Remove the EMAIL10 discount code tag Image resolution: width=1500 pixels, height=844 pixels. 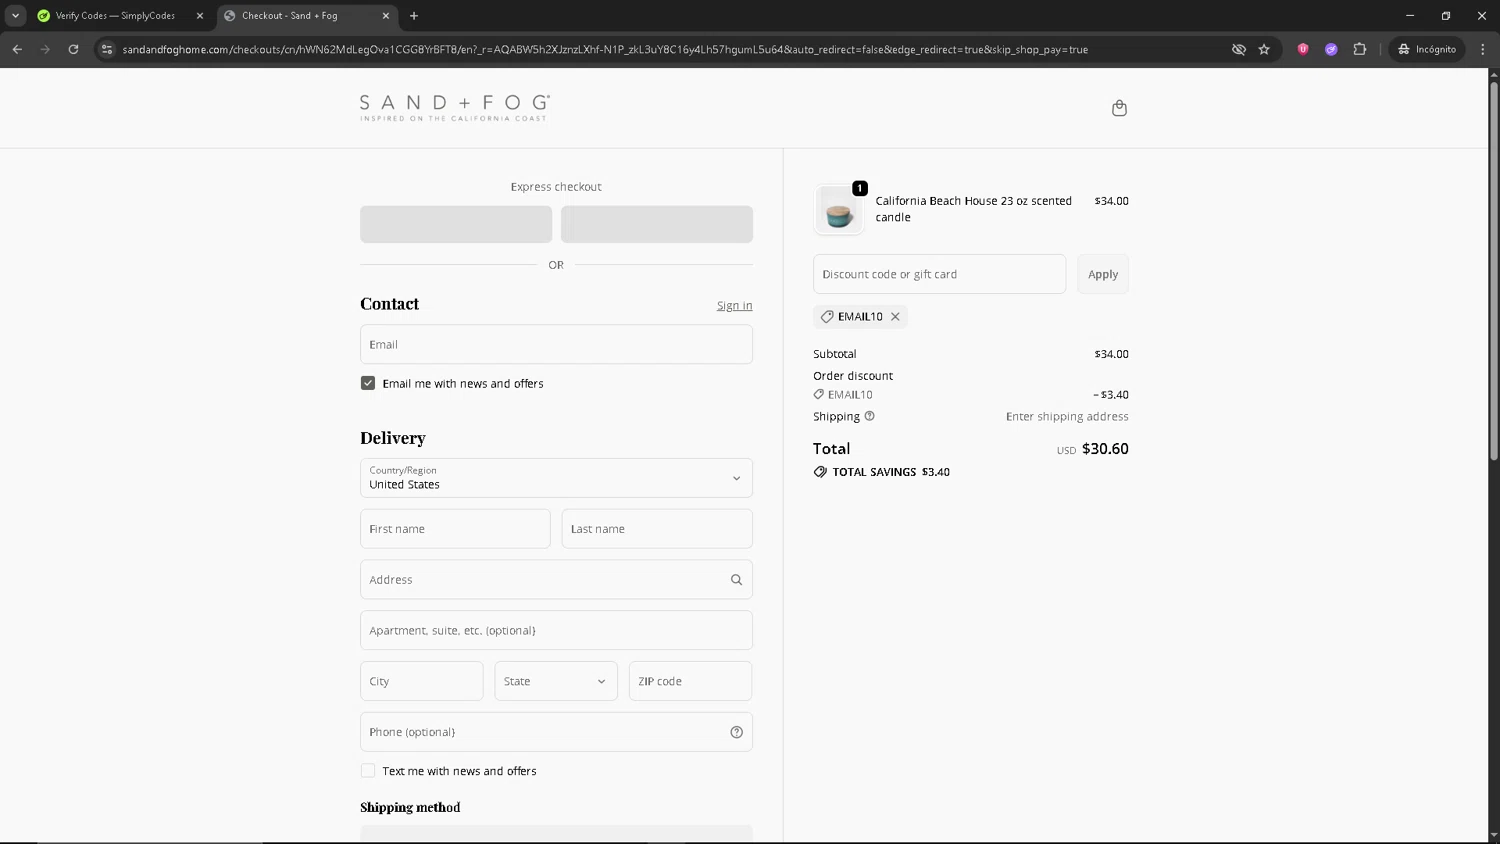pyautogui.click(x=895, y=317)
